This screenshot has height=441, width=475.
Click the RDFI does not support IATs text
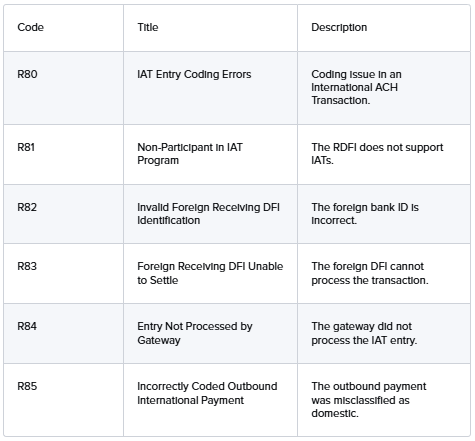pyautogui.click(x=377, y=154)
